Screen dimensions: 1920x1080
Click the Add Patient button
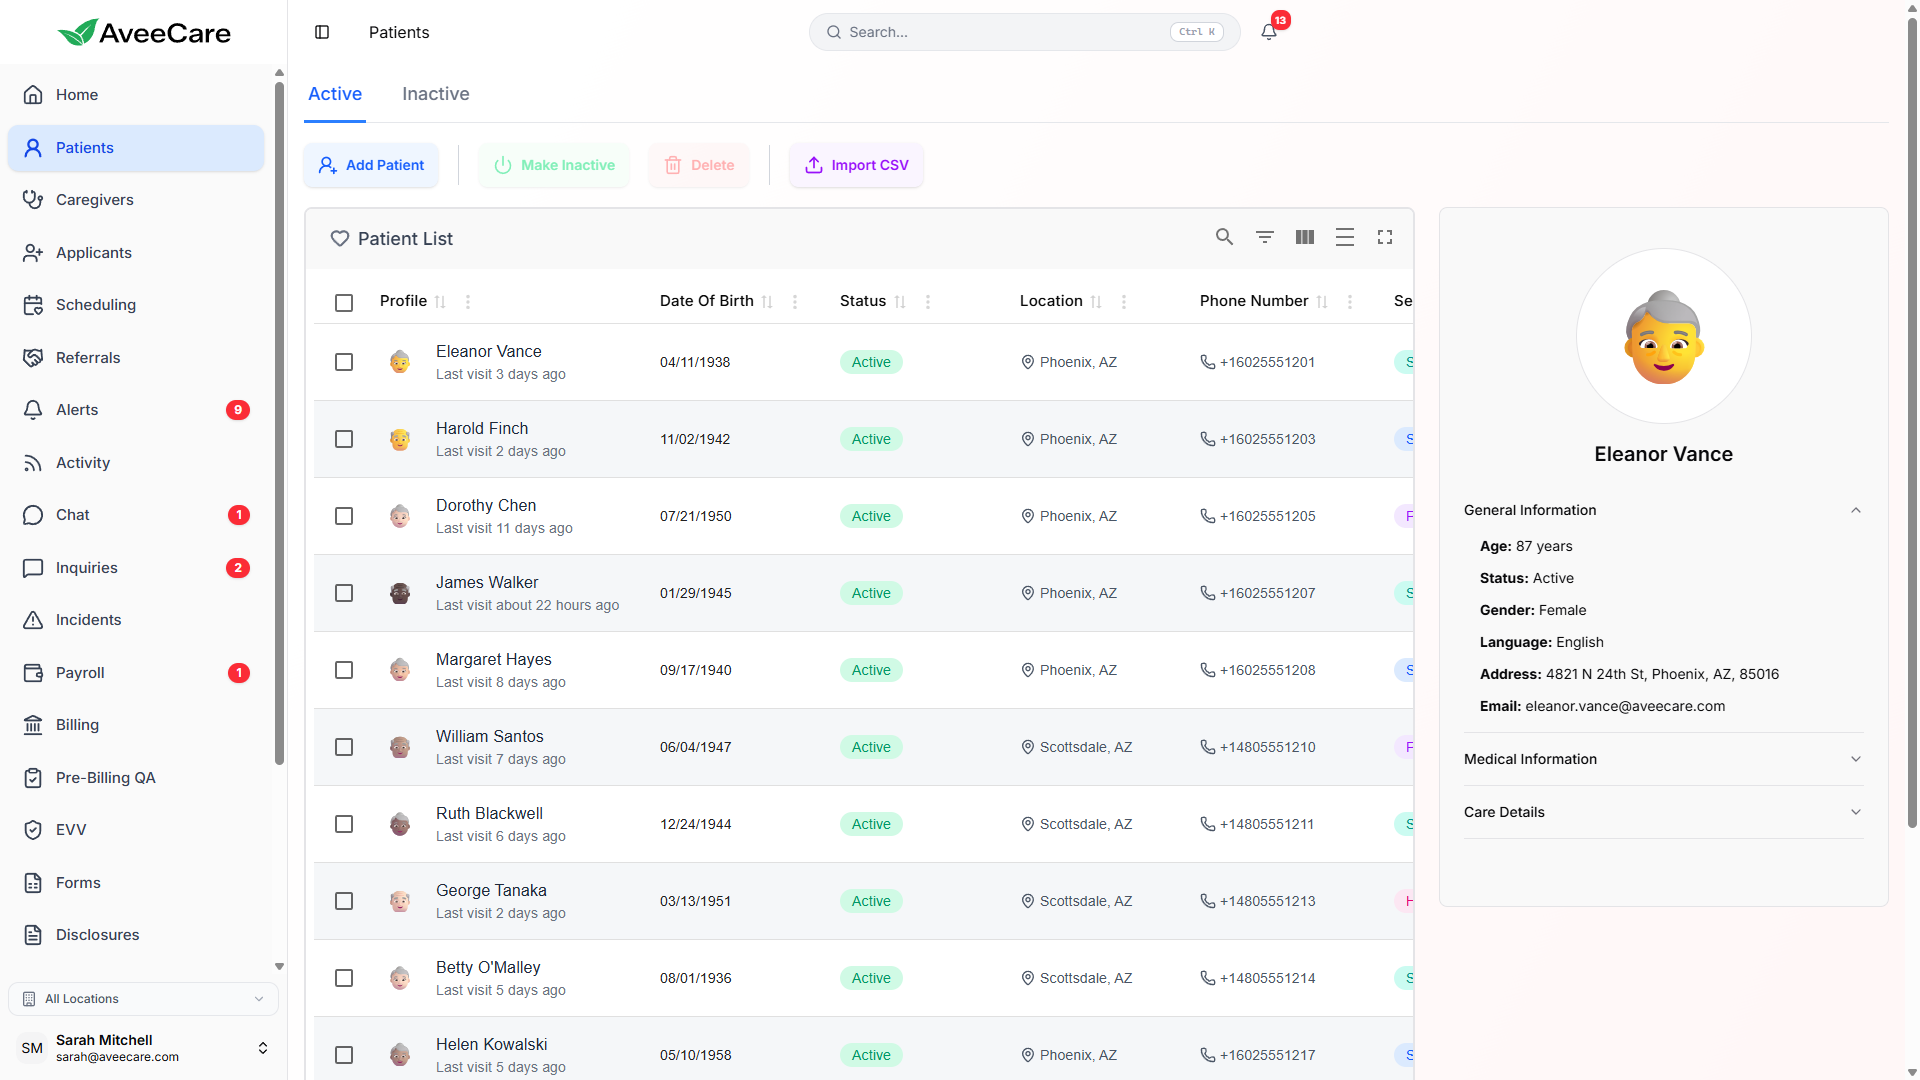tap(370, 165)
